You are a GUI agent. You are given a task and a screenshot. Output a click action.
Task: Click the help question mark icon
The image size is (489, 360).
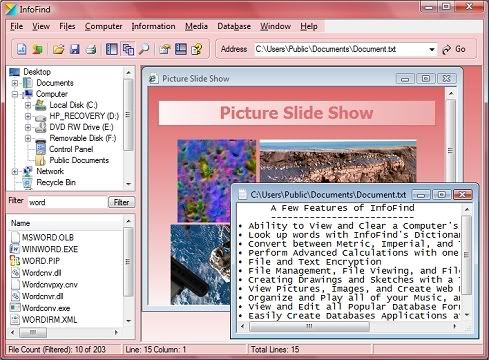point(197,49)
